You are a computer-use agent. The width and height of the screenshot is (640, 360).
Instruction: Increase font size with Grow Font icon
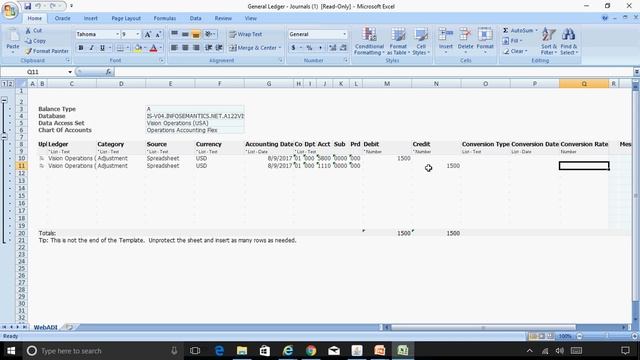pos(147,34)
